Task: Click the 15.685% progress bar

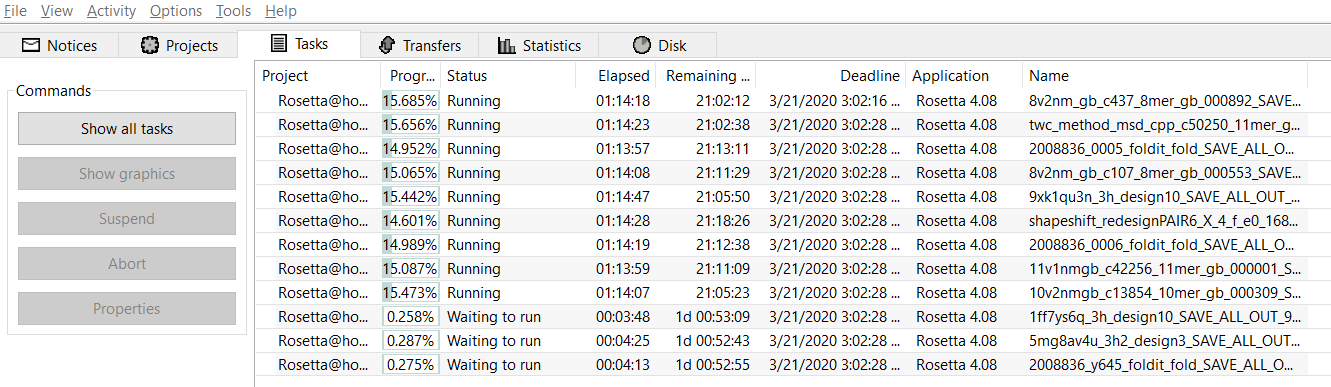Action: [x=411, y=101]
